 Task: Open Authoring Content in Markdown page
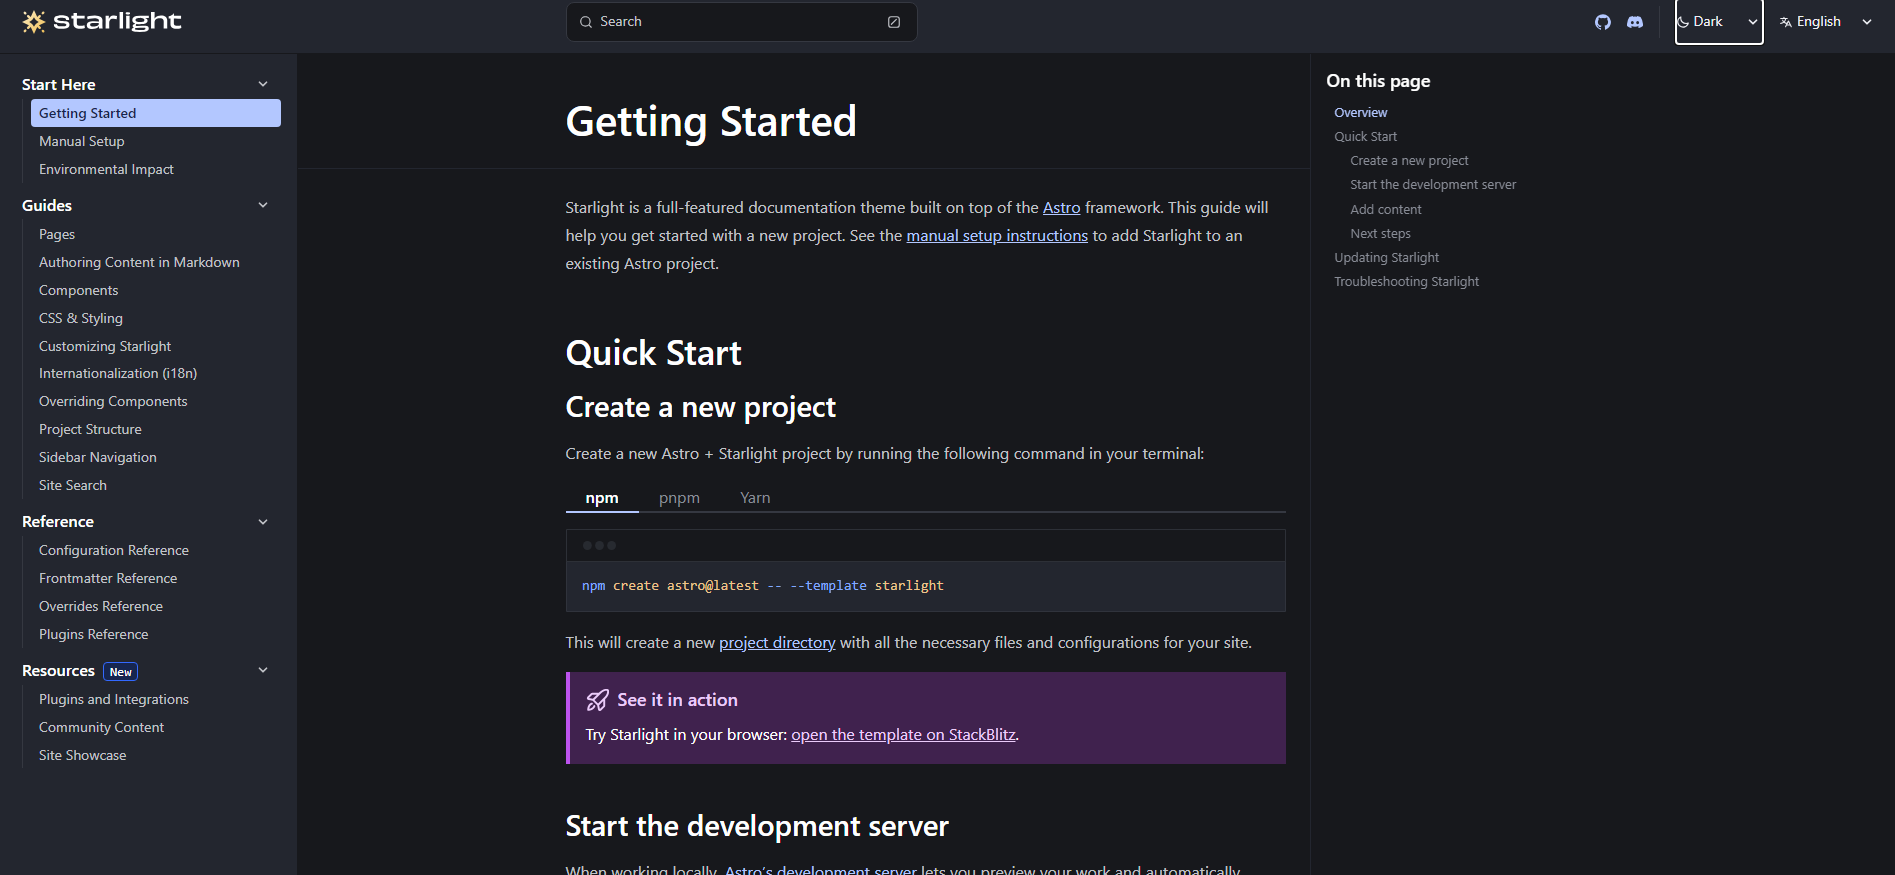156,262
